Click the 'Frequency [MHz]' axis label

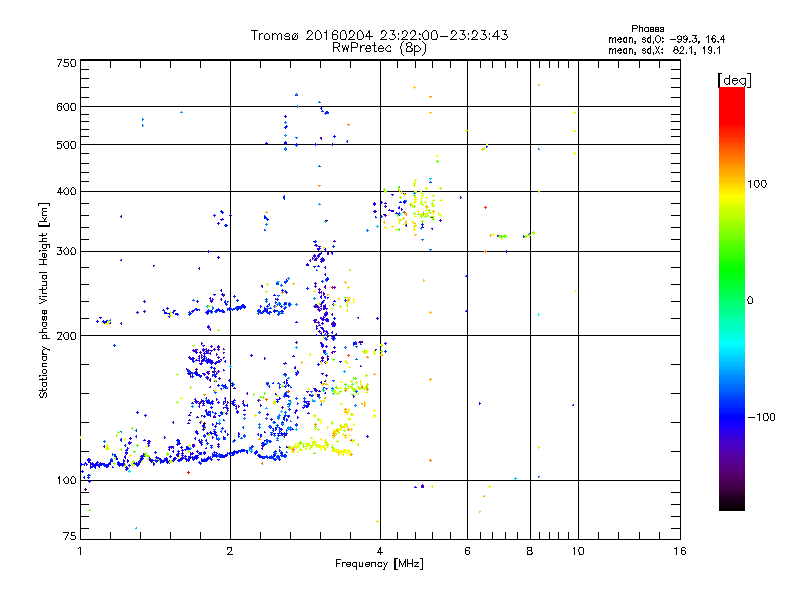379,564
